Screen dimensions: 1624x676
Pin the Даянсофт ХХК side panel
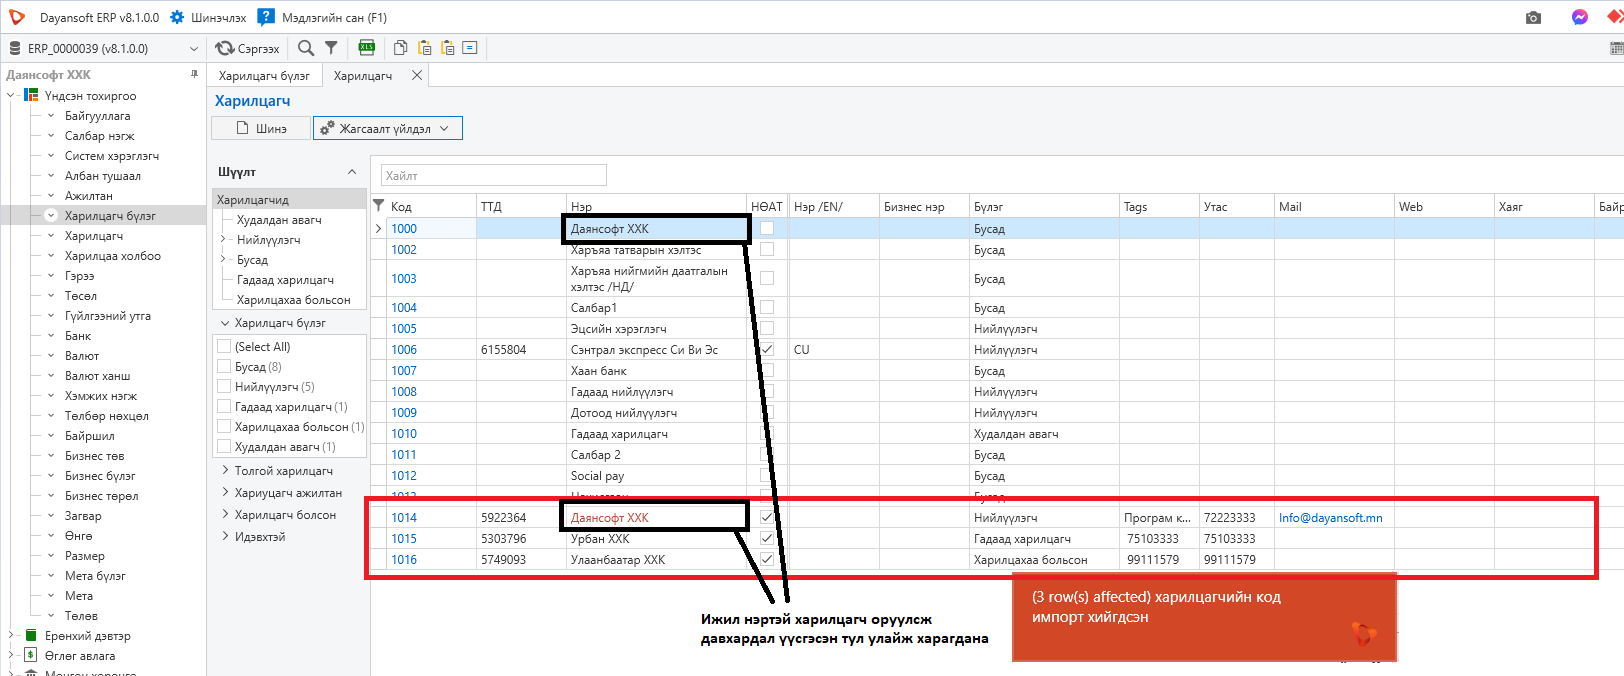click(194, 75)
